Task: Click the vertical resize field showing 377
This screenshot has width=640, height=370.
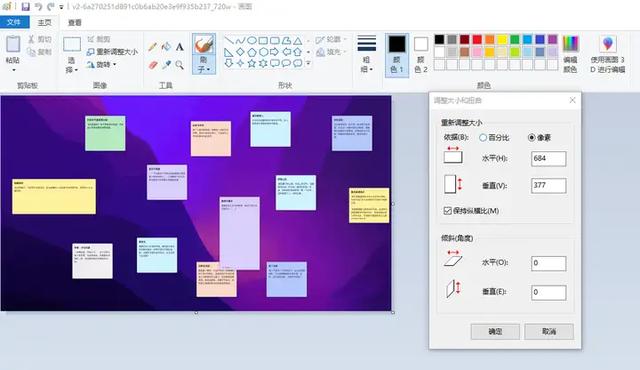Action: point(549,185)
